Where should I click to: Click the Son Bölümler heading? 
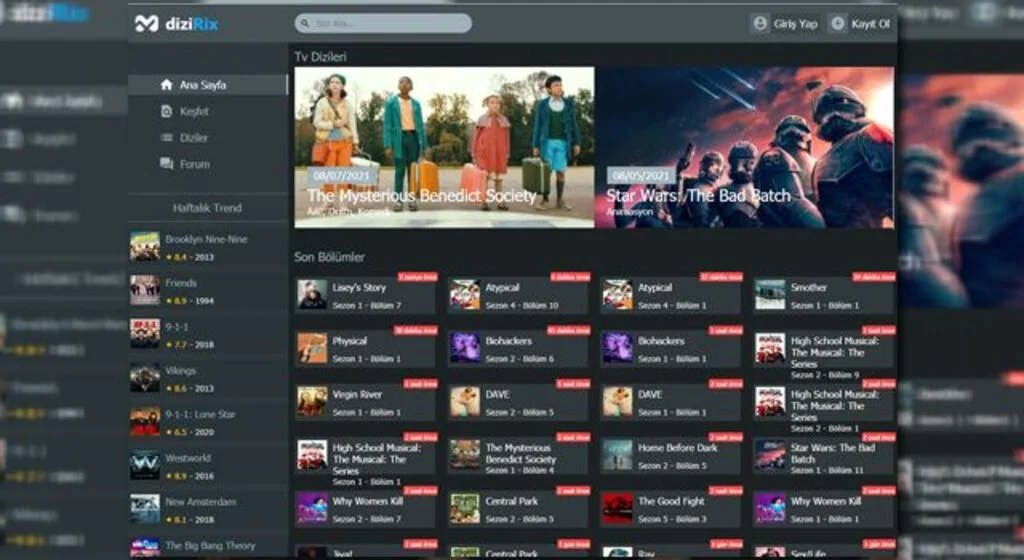point(329,257)
